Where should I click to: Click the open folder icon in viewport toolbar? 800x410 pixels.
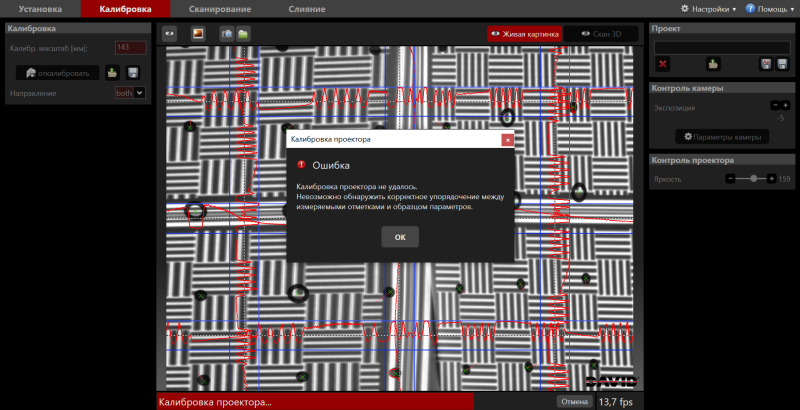243,33
